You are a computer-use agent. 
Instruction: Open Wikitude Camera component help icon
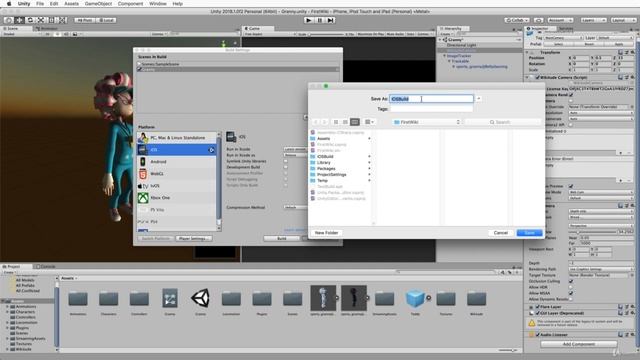620,77
